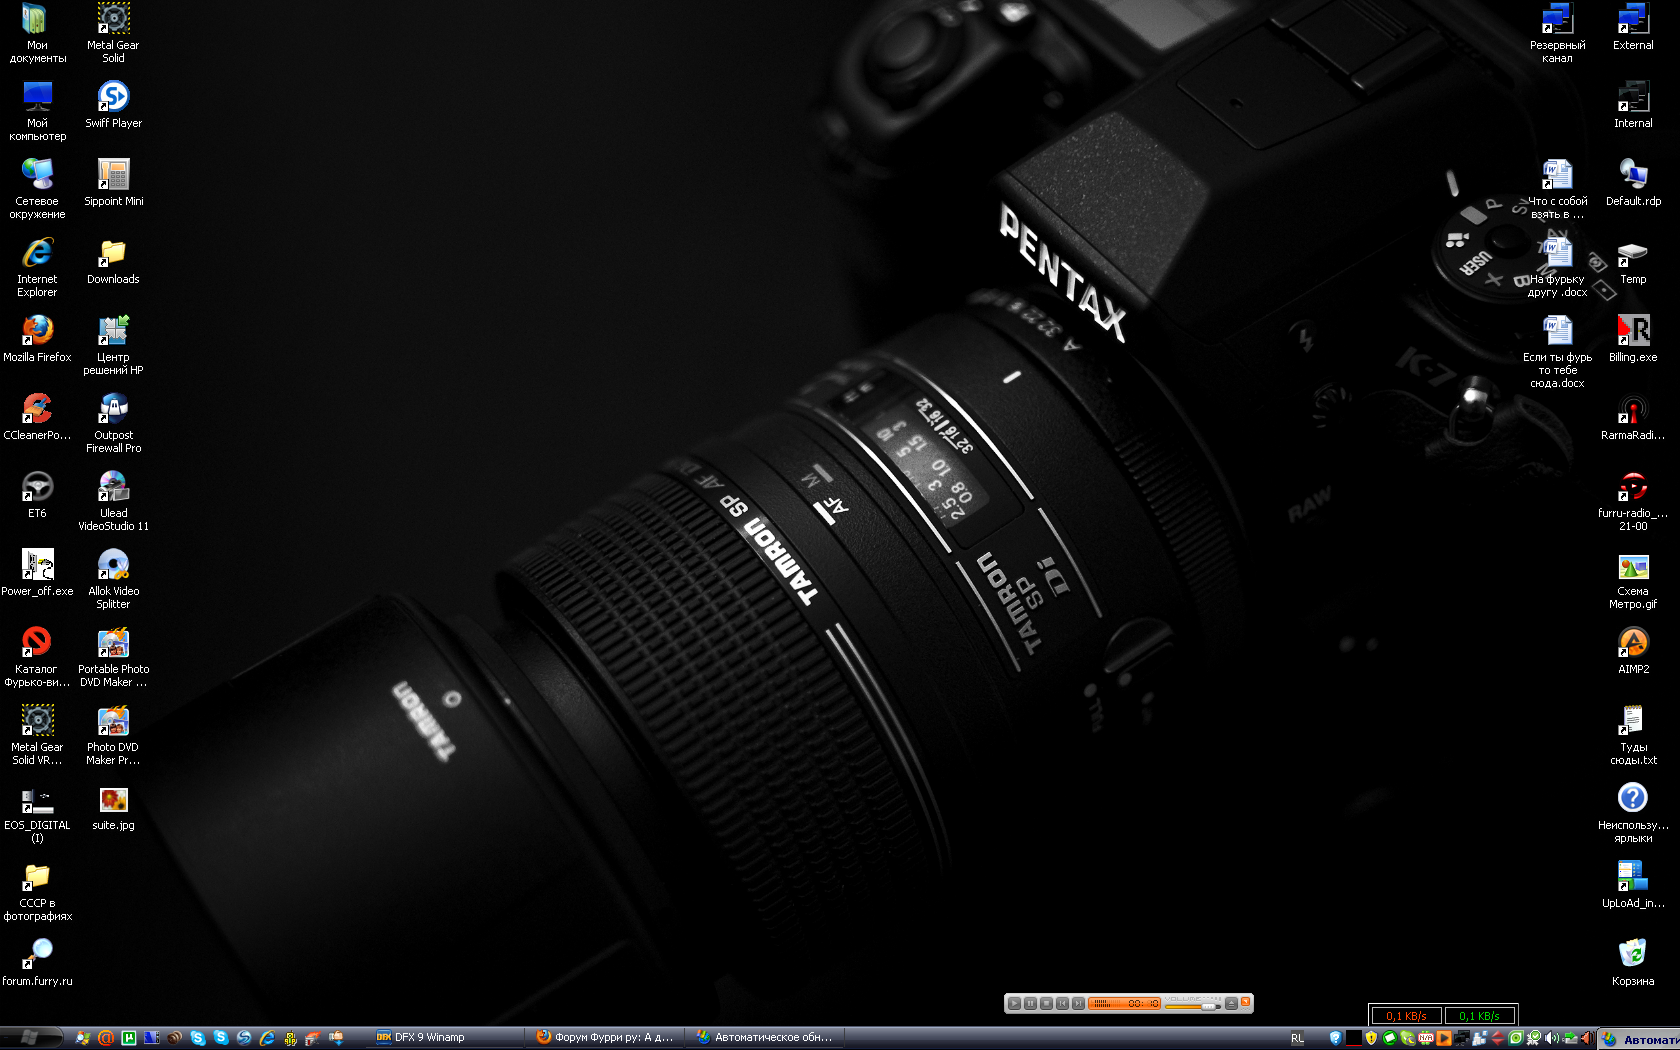Open the Корзина recycle bin
This screenshot has height=1050, width=1680.
click(1633, 955)
